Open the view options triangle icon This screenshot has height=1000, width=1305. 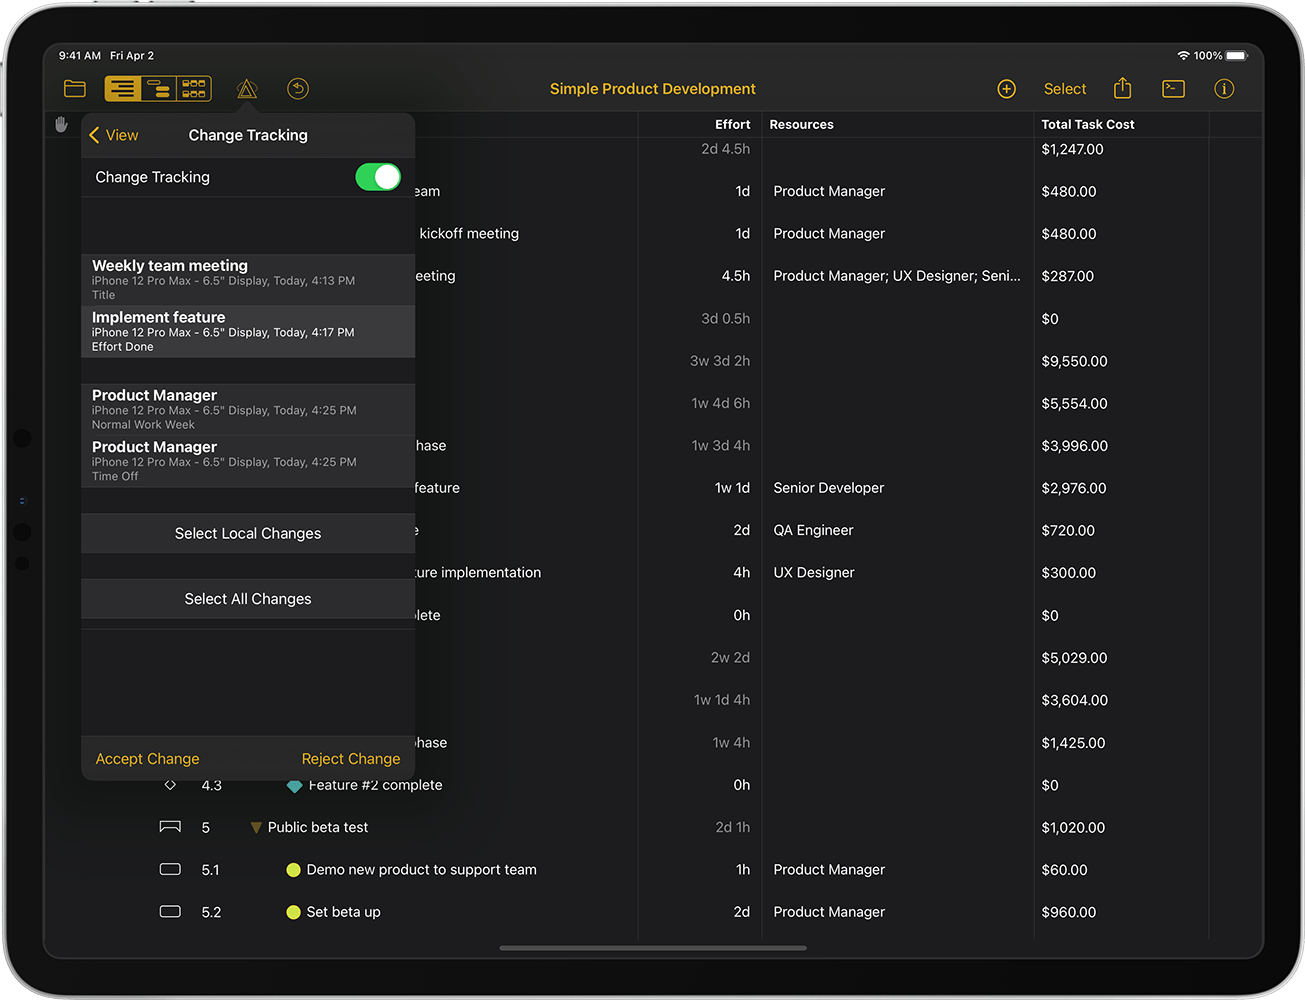point(247,89)
